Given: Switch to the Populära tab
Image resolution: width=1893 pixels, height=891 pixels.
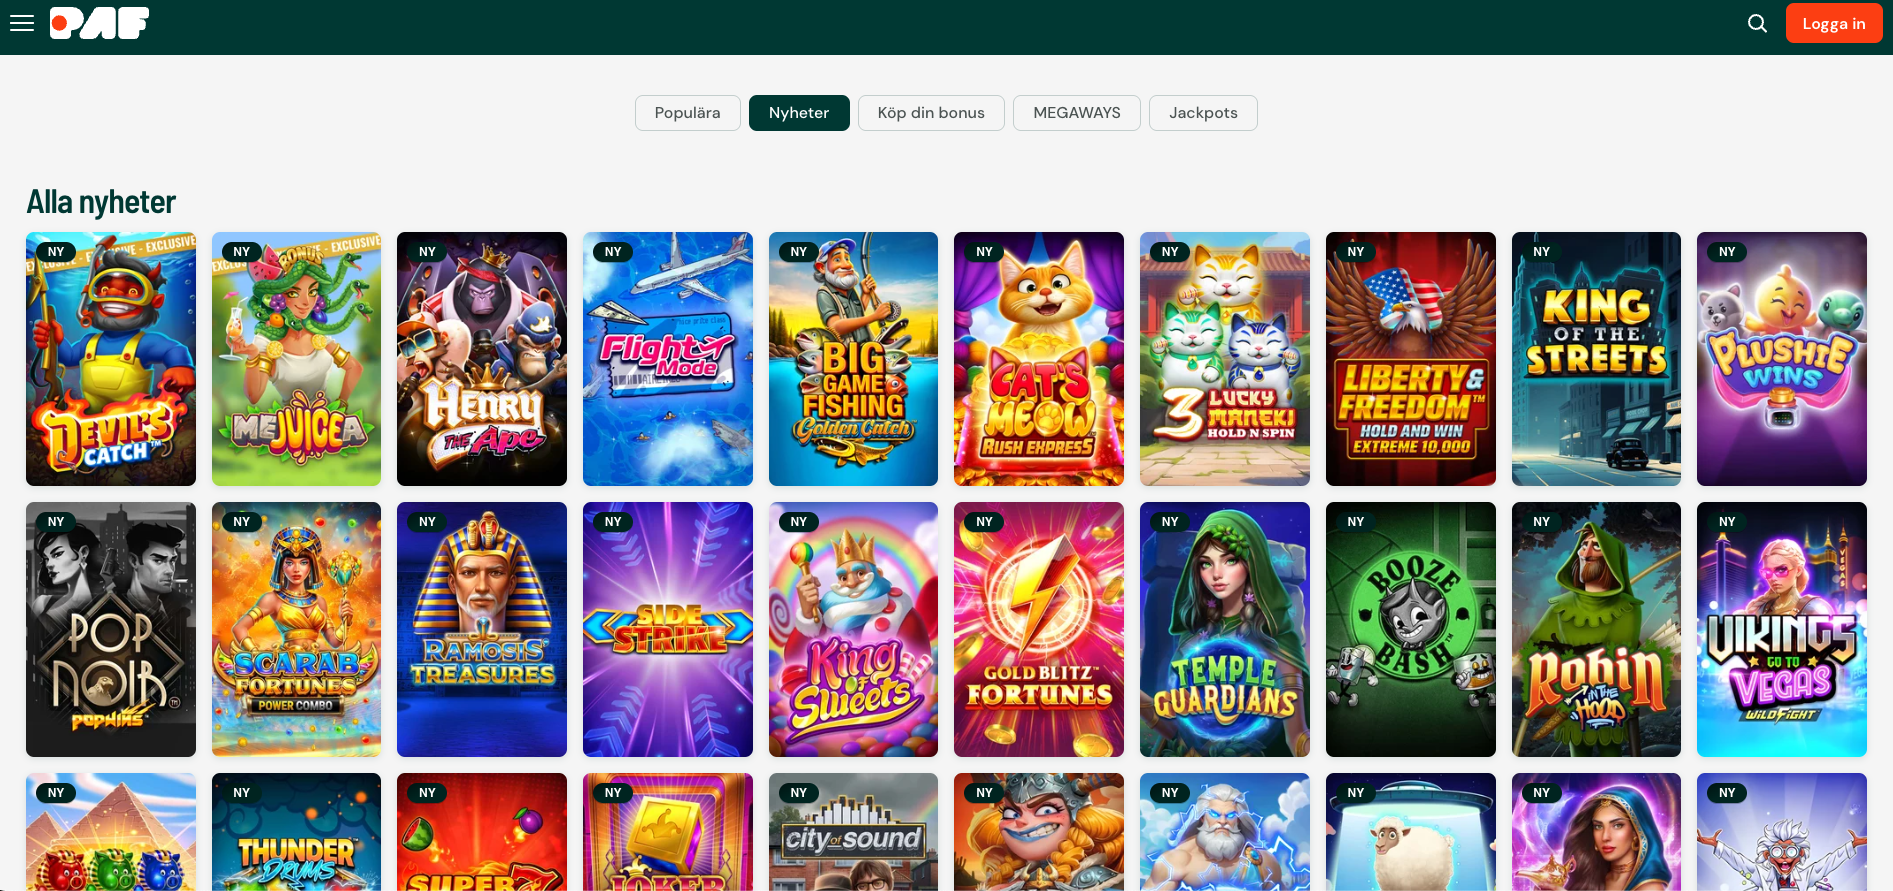Looking at the screenshot, I should [x=688, y=113].
